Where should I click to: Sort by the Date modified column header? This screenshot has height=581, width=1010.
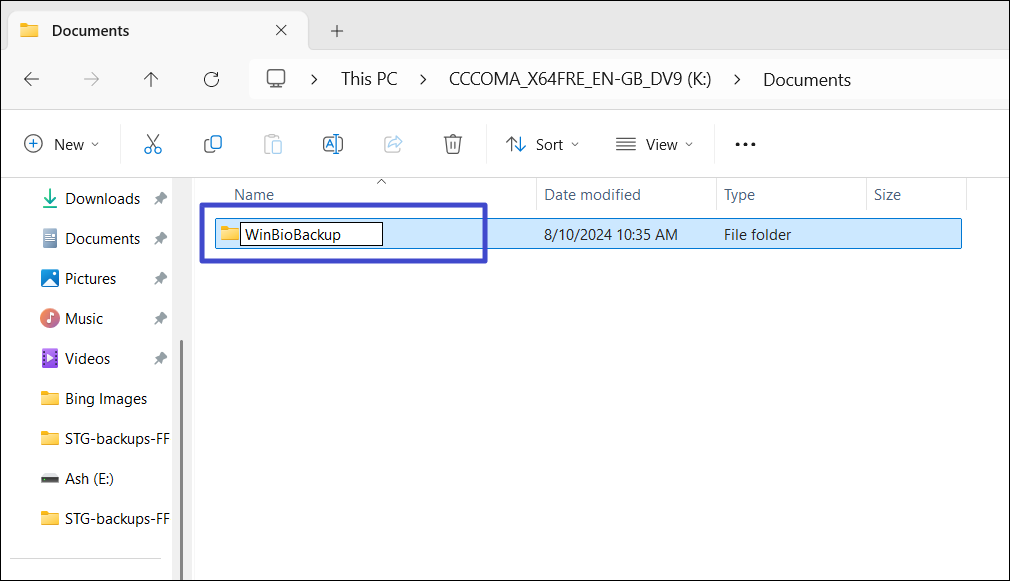click(592, 195)
